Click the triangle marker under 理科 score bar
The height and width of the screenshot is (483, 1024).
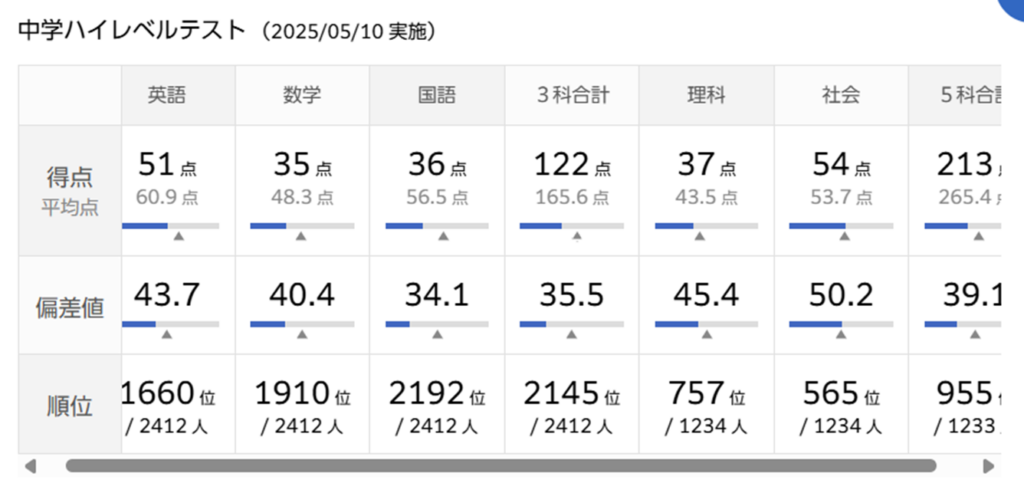click(x=700, y=237)
